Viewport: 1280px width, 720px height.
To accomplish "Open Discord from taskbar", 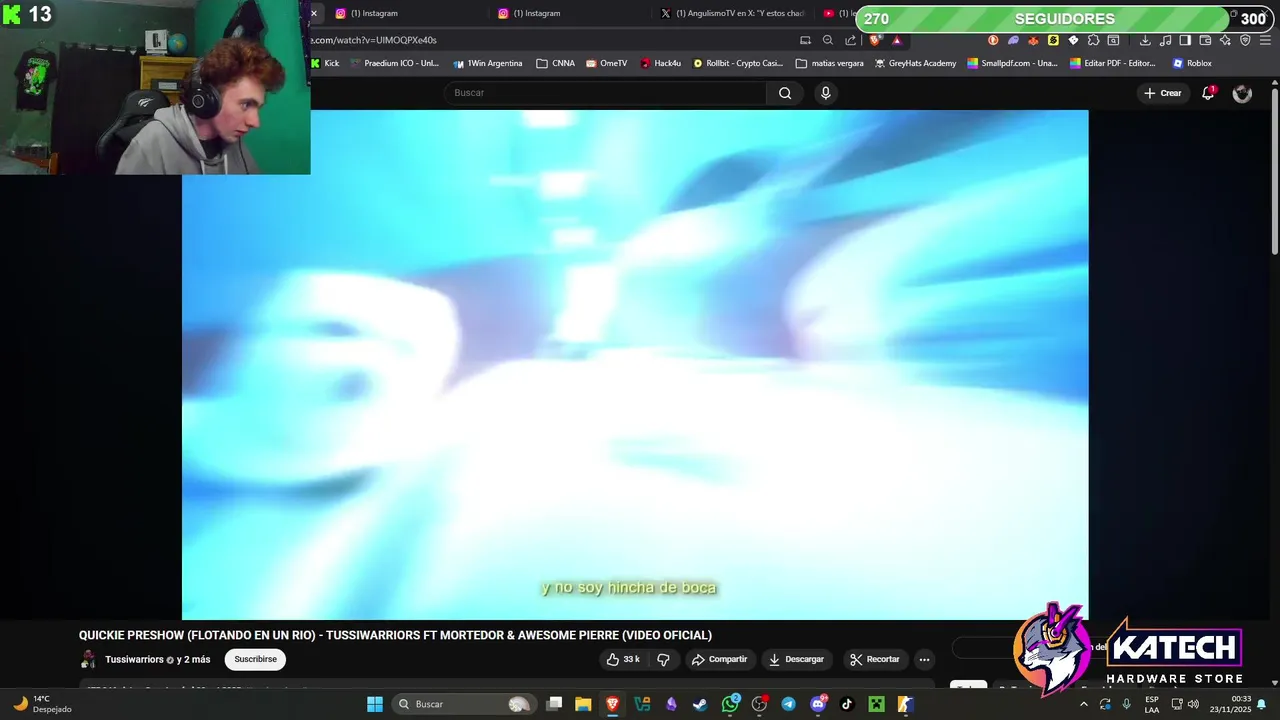I will [818, 704].
